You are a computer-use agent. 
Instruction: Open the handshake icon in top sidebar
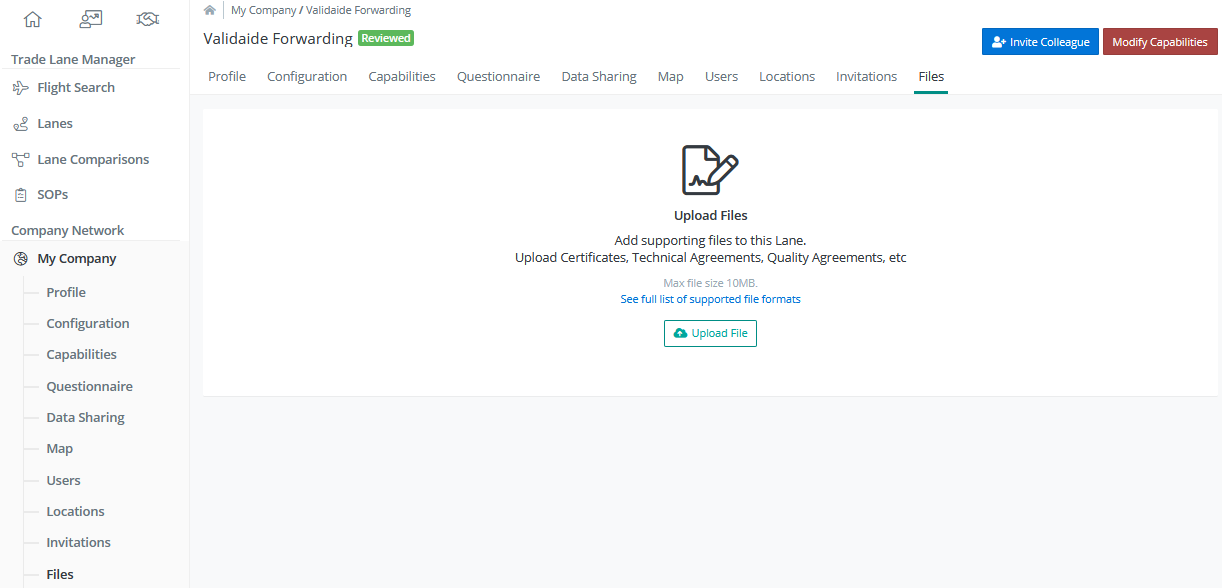click(x=148, y=19)
